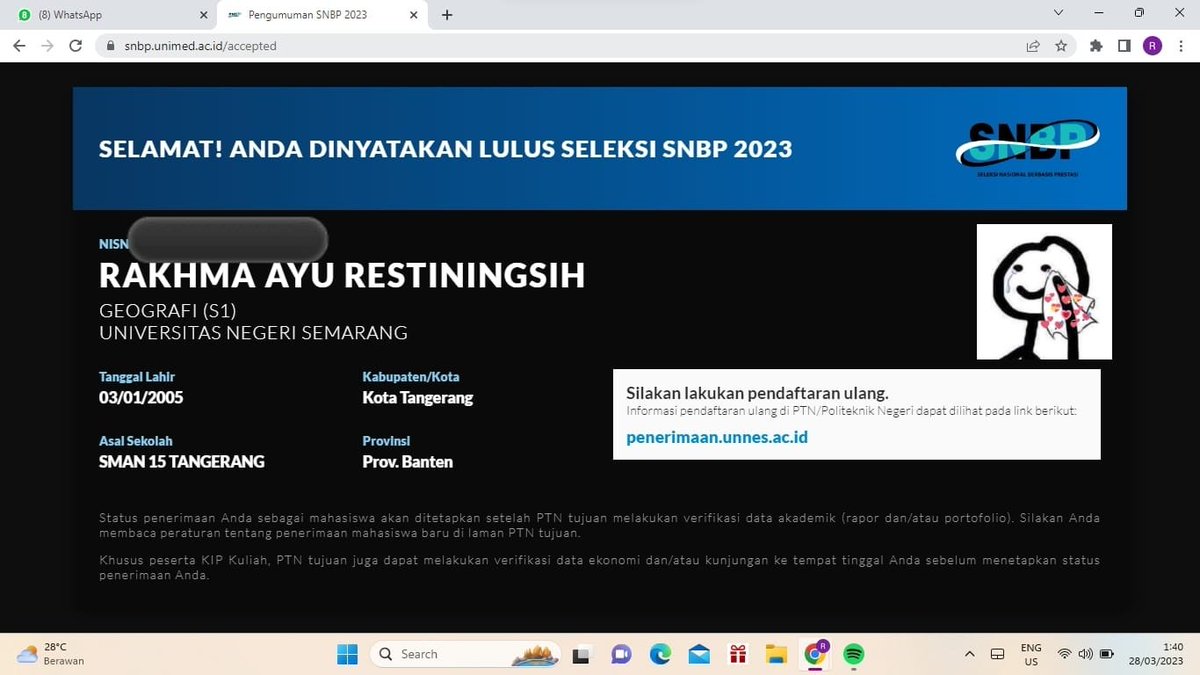Click the volume speaker tray icon
This screenshot has height=675, width=1200.
pos(1086,654)
